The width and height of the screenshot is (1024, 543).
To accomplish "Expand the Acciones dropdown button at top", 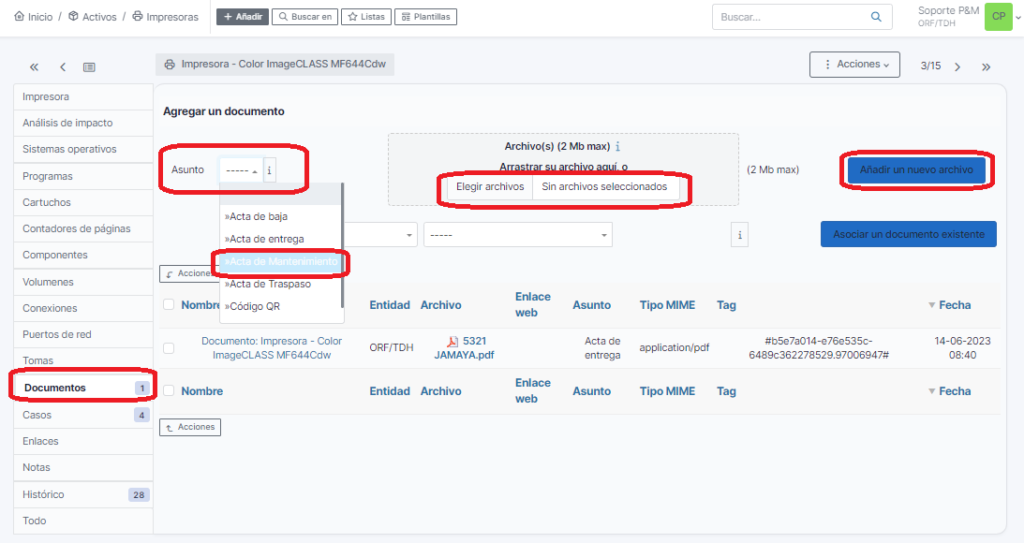I will (x=854, y=64).
